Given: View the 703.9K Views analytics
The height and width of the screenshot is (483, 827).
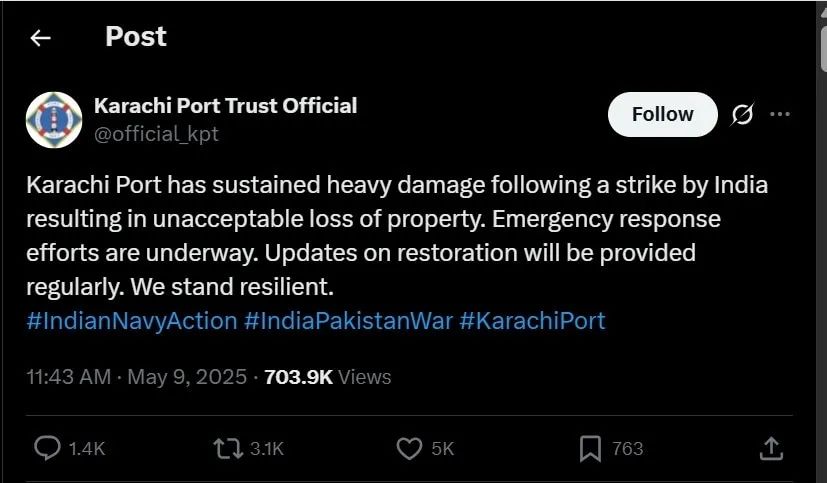Looking at the screenshot, I should click(x=328, y=377).
